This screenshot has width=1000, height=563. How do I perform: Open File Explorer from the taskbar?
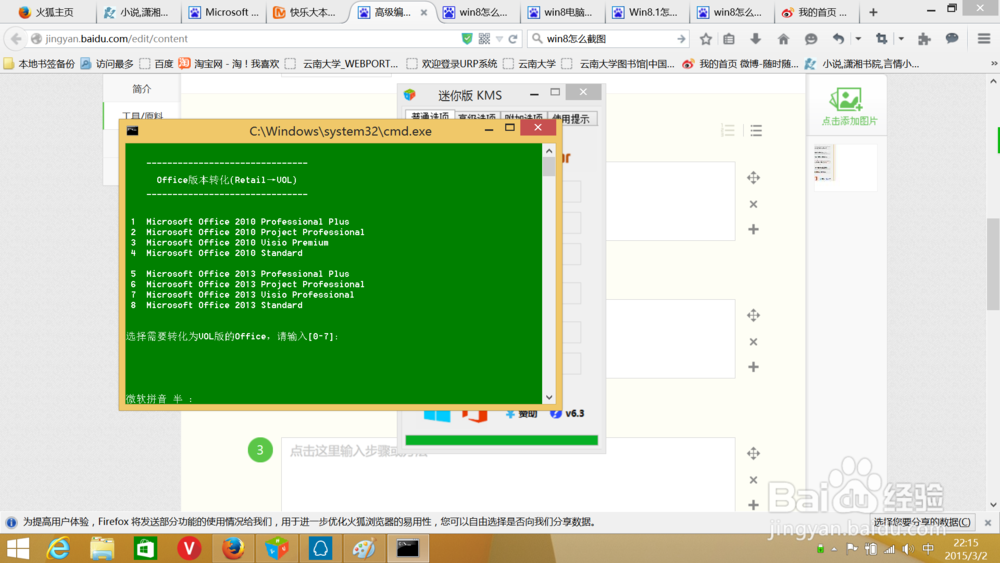pos(102,549)
